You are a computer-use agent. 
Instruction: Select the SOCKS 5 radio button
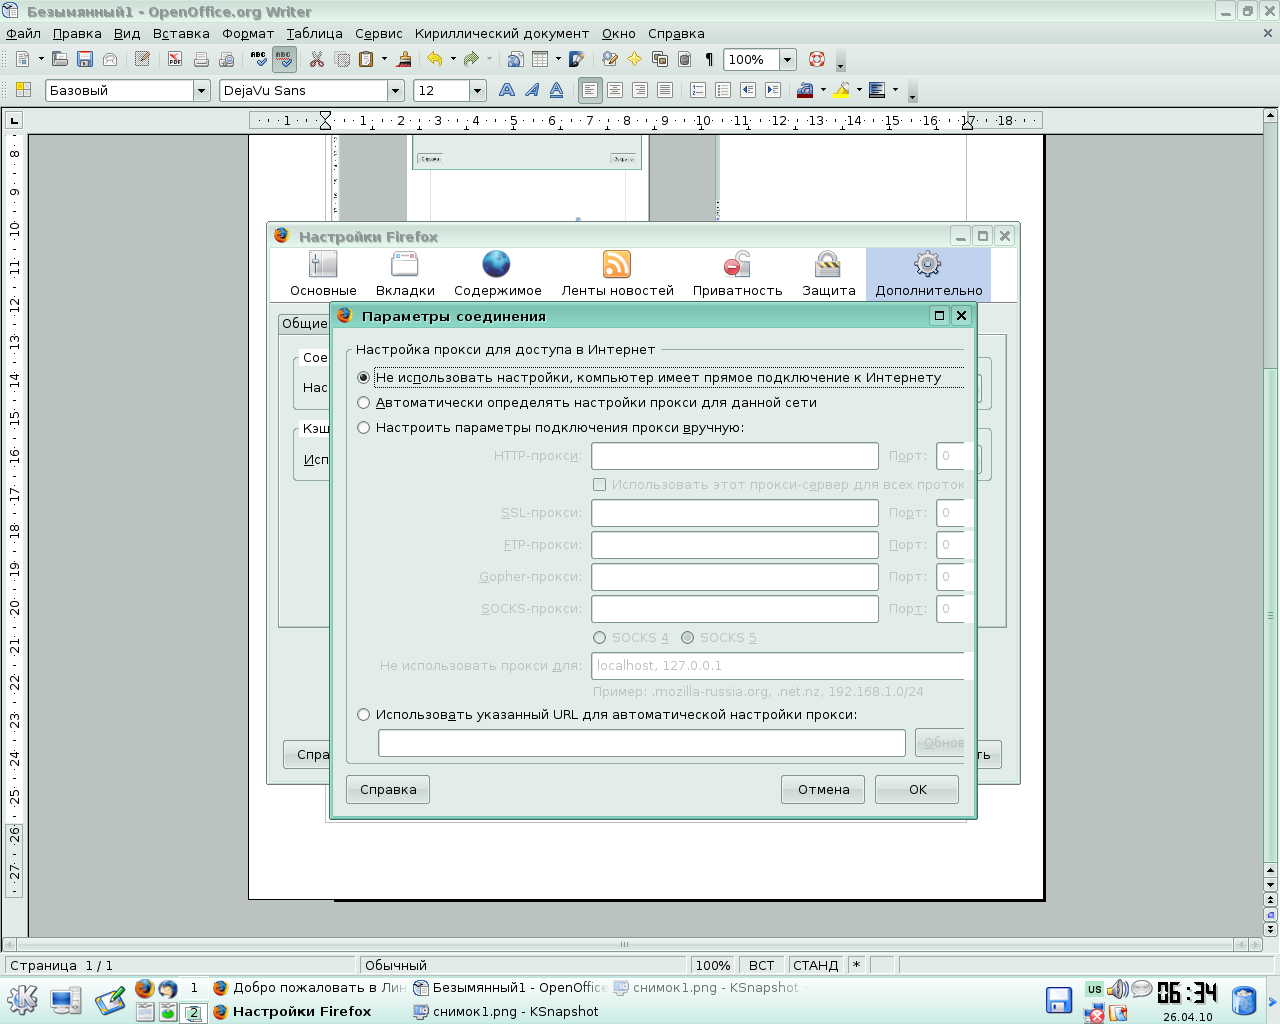tap(688, 638)
